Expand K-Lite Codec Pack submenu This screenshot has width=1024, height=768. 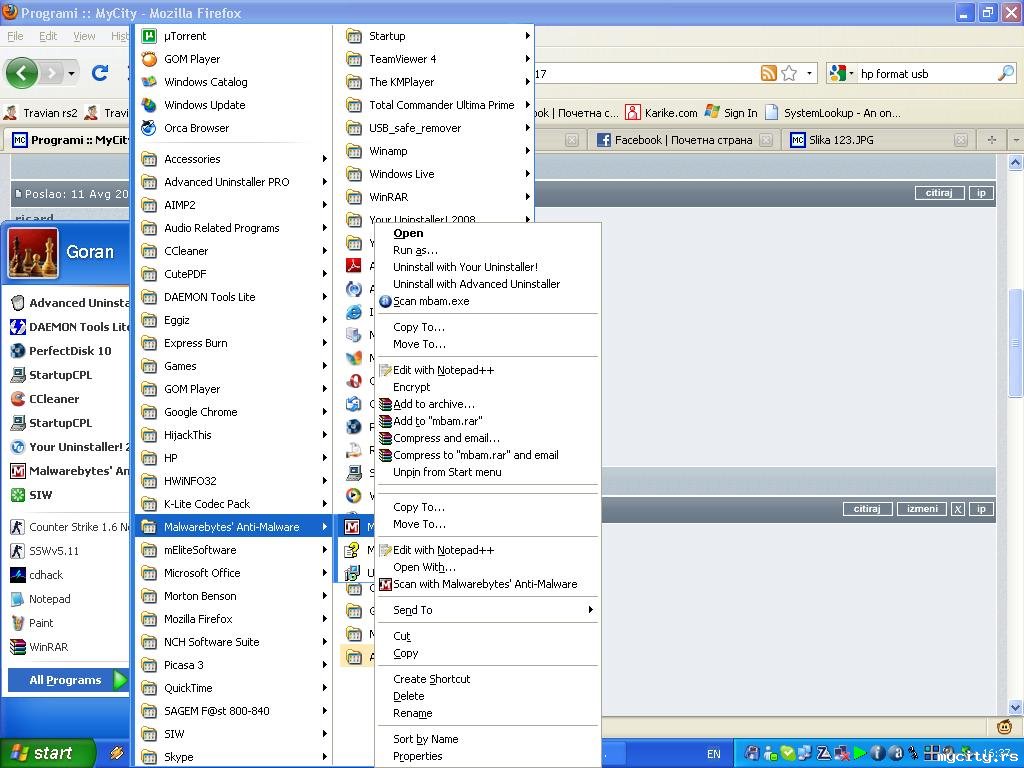point(234,504)
